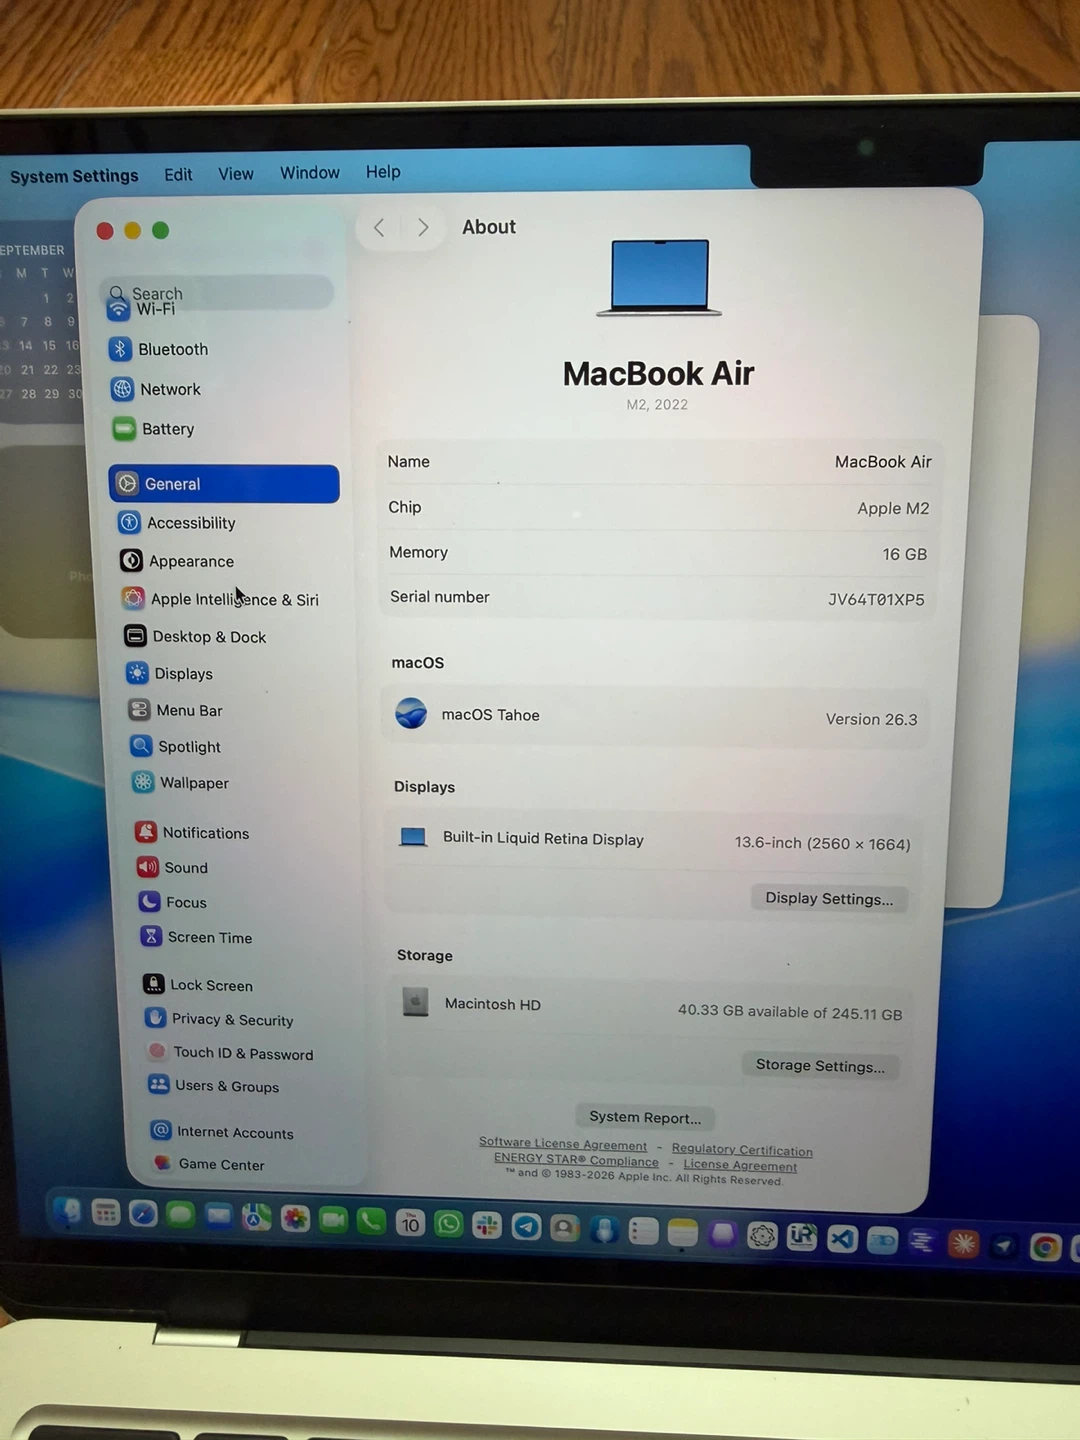Open the License Agreement link
The height and width of the screenshot is (1440, 1080).
coord(740,1165)
